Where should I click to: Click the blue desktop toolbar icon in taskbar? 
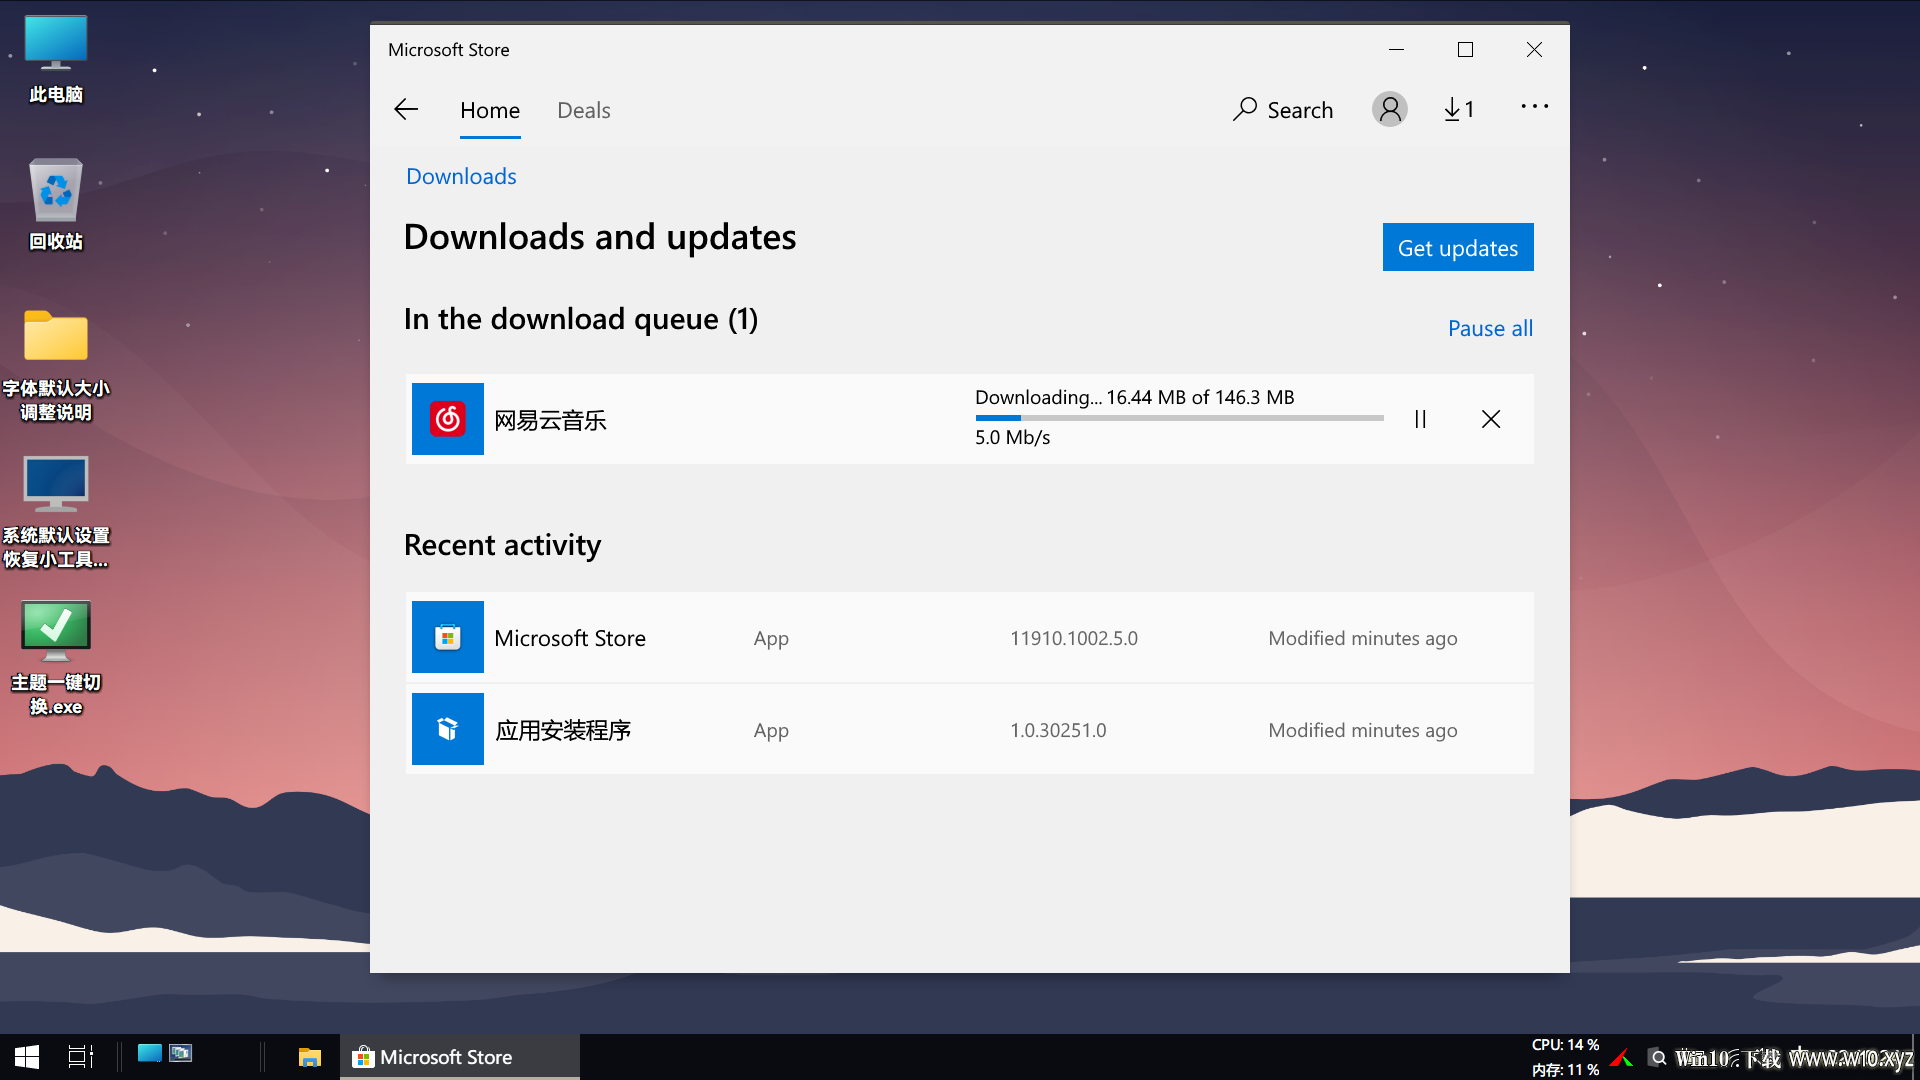tap(150, 1053)
